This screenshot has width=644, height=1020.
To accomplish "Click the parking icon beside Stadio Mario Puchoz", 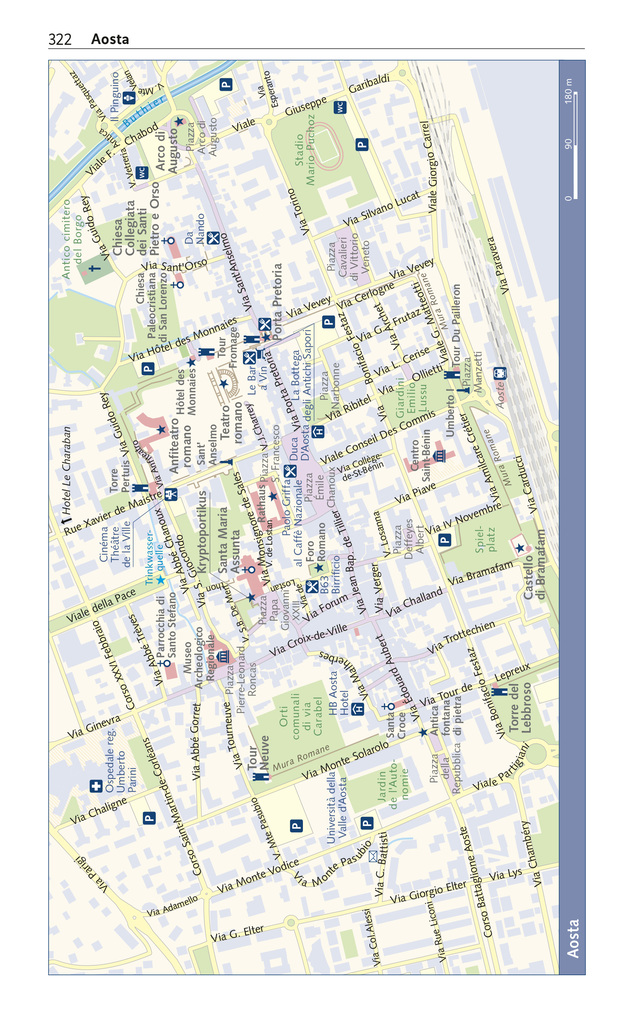I will (x=362, y=145).
